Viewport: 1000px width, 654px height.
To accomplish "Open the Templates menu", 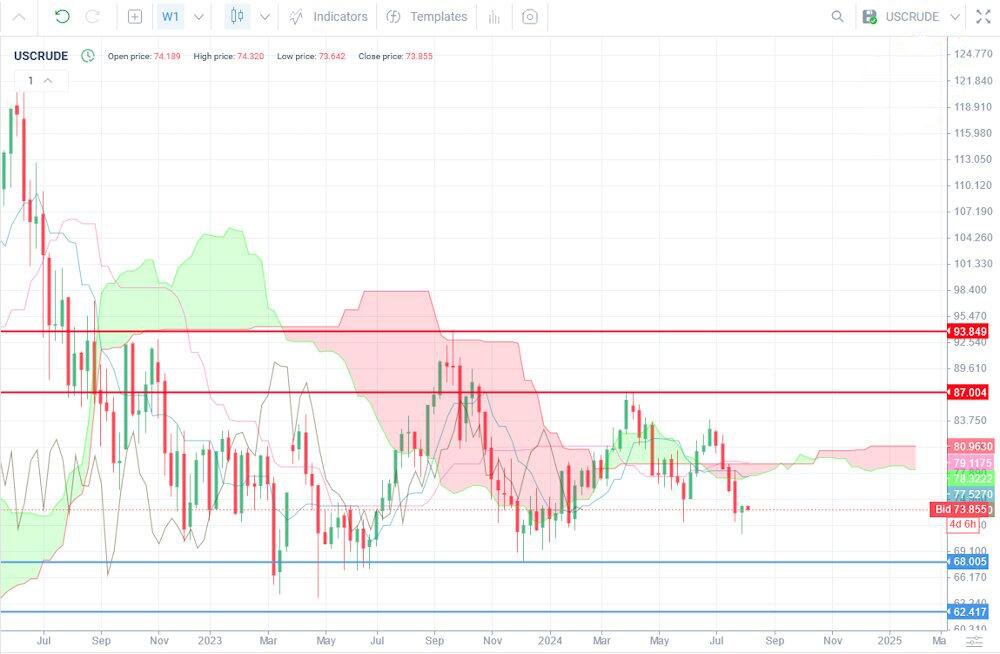I will 427,17.
